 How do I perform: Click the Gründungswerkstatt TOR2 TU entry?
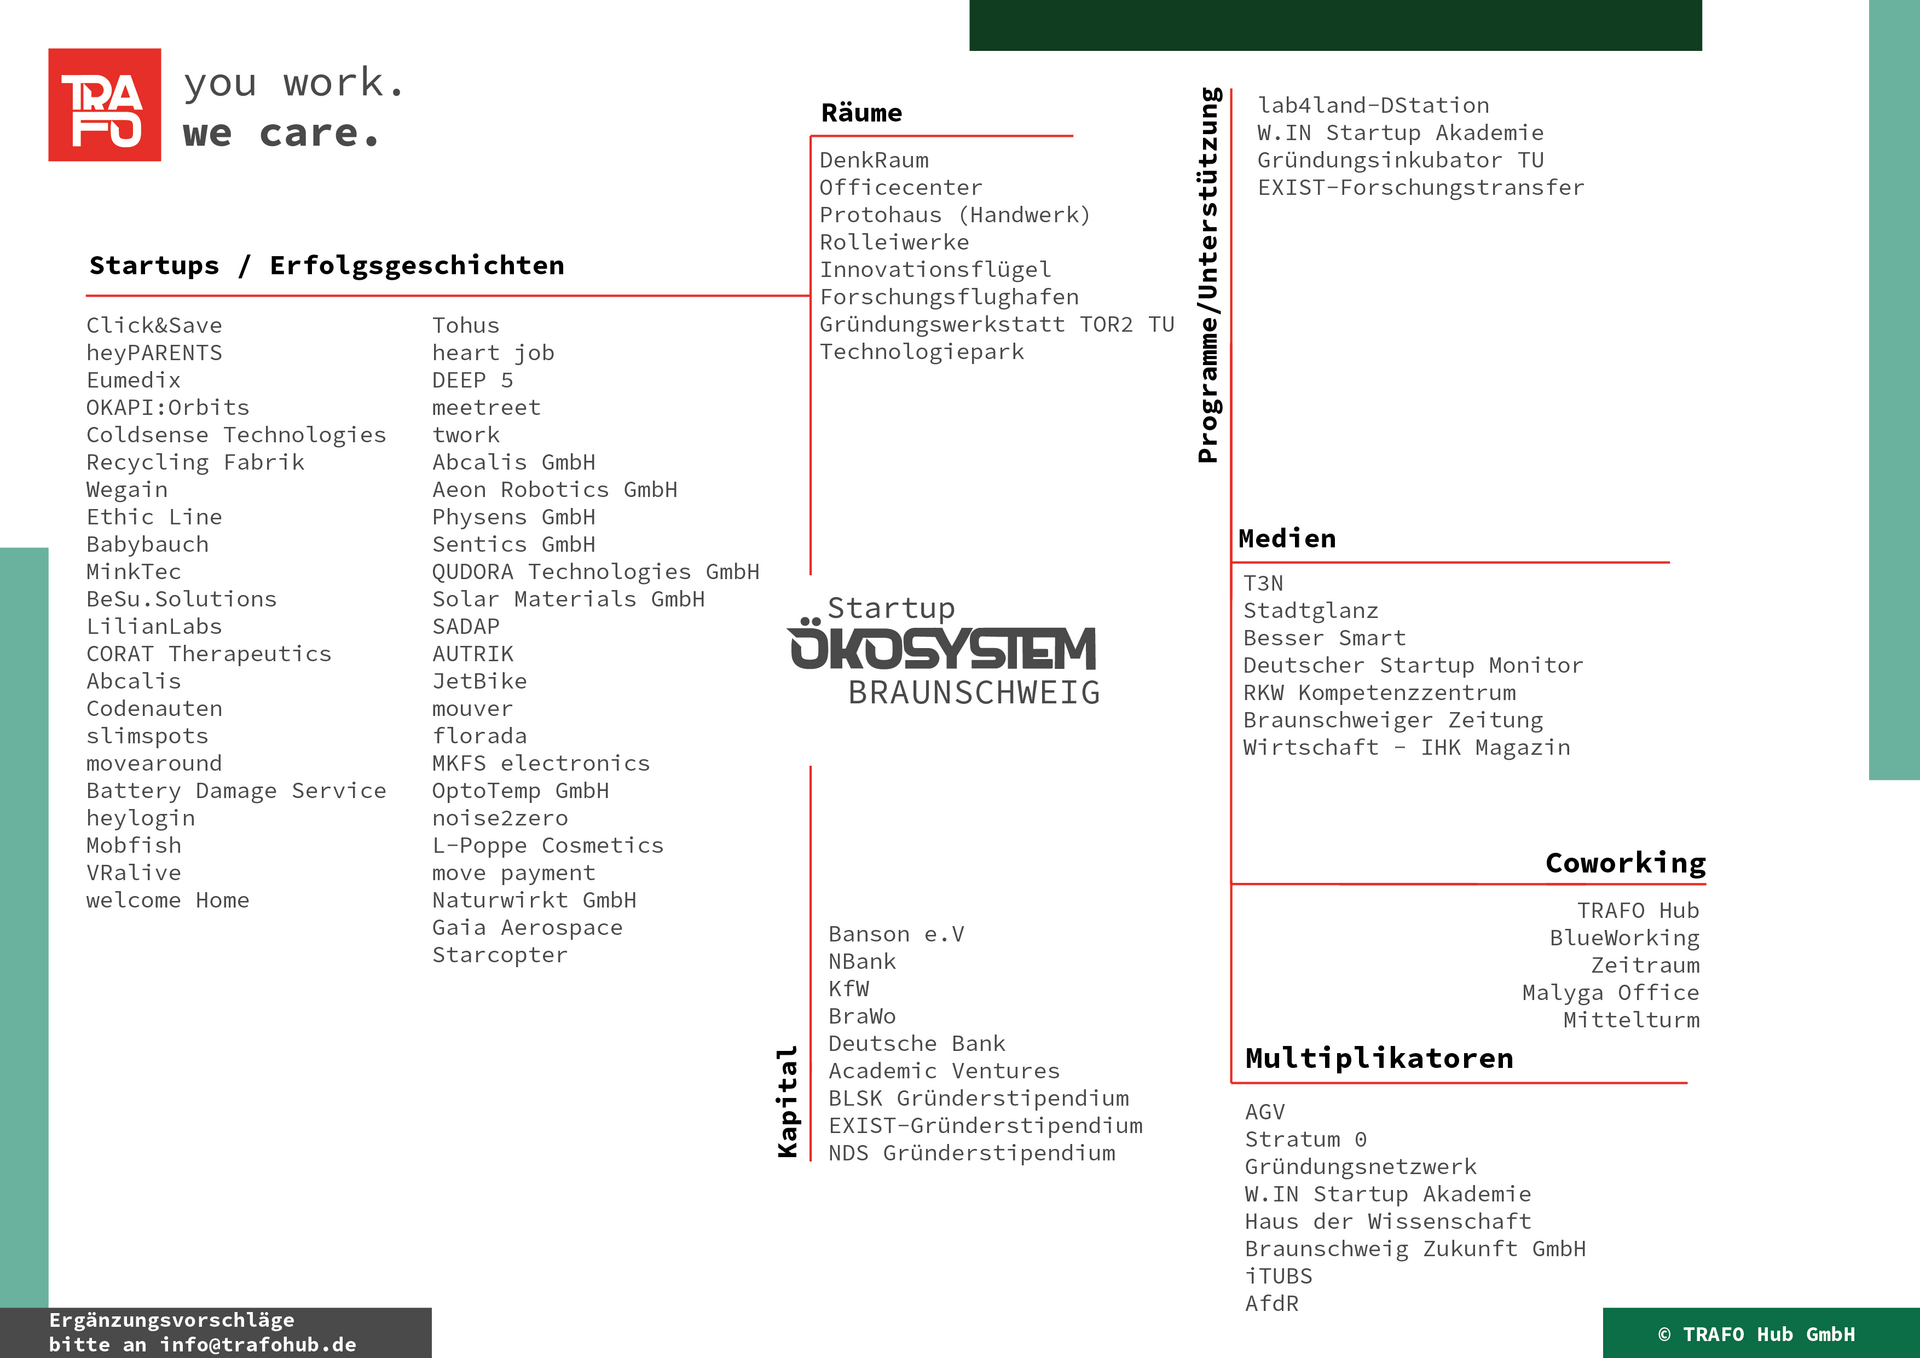(x=996, y=325)
